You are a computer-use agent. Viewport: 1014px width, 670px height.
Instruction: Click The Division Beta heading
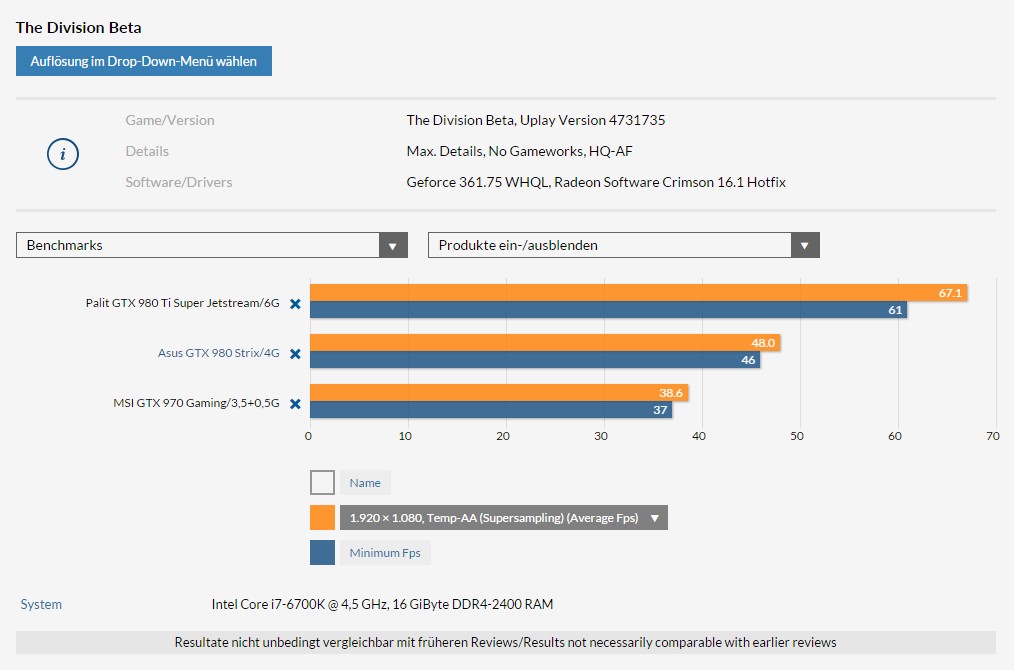coord(78,27)
